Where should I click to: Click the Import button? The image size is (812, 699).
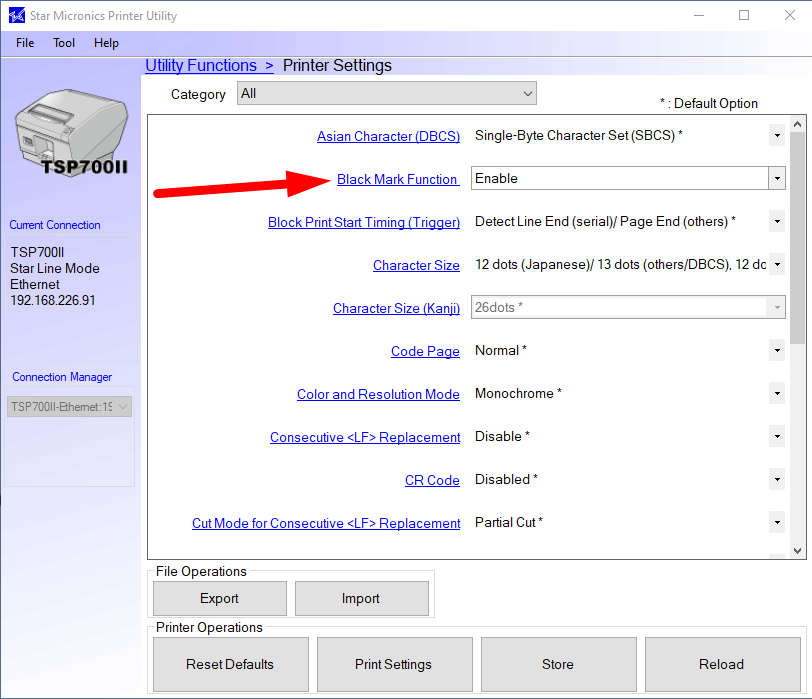tap(361, 599)
